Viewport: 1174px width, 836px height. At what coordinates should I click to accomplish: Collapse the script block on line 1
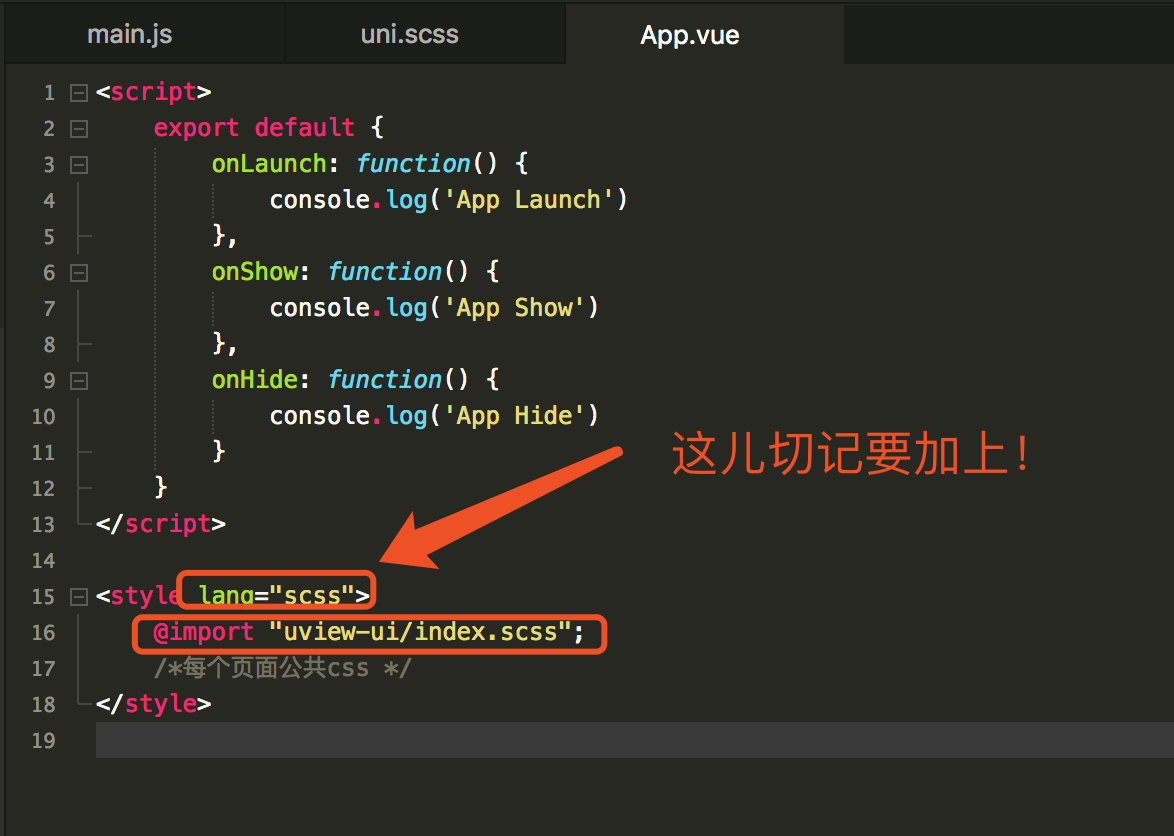(x=79, y=92)
